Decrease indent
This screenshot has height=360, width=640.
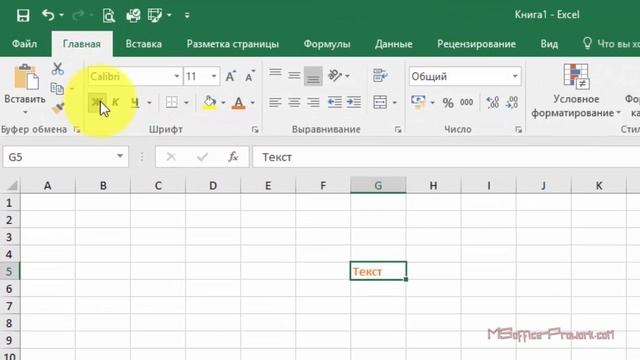point(335,102)
